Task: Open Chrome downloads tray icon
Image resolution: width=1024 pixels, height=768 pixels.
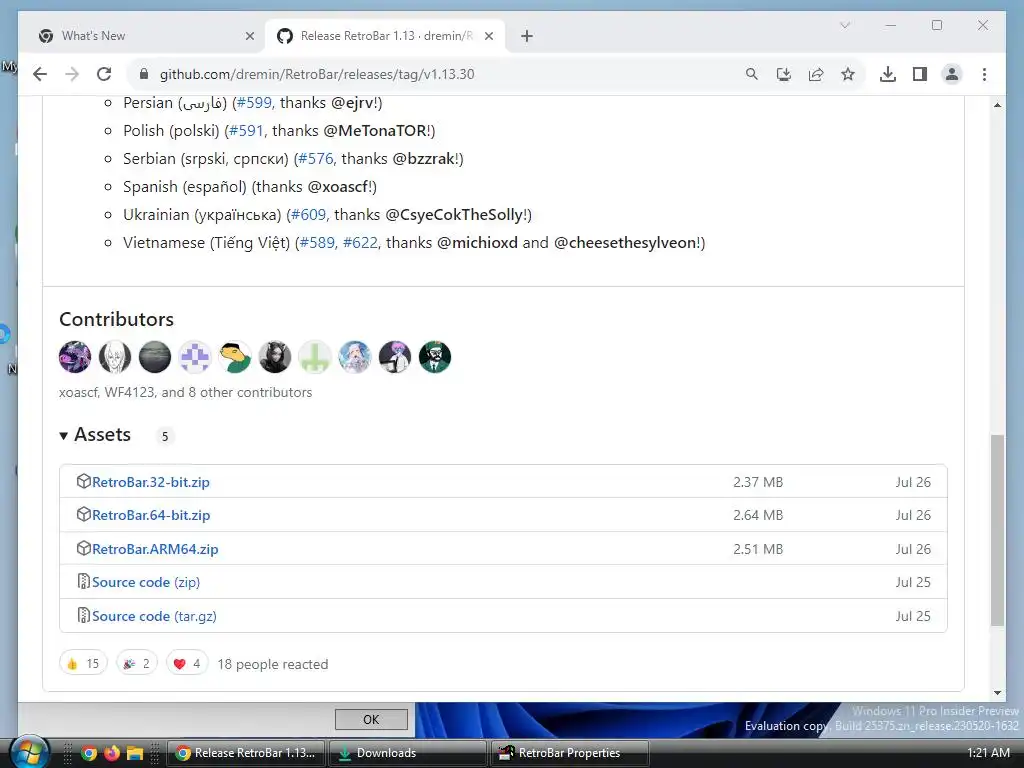Action: [888, 74]
